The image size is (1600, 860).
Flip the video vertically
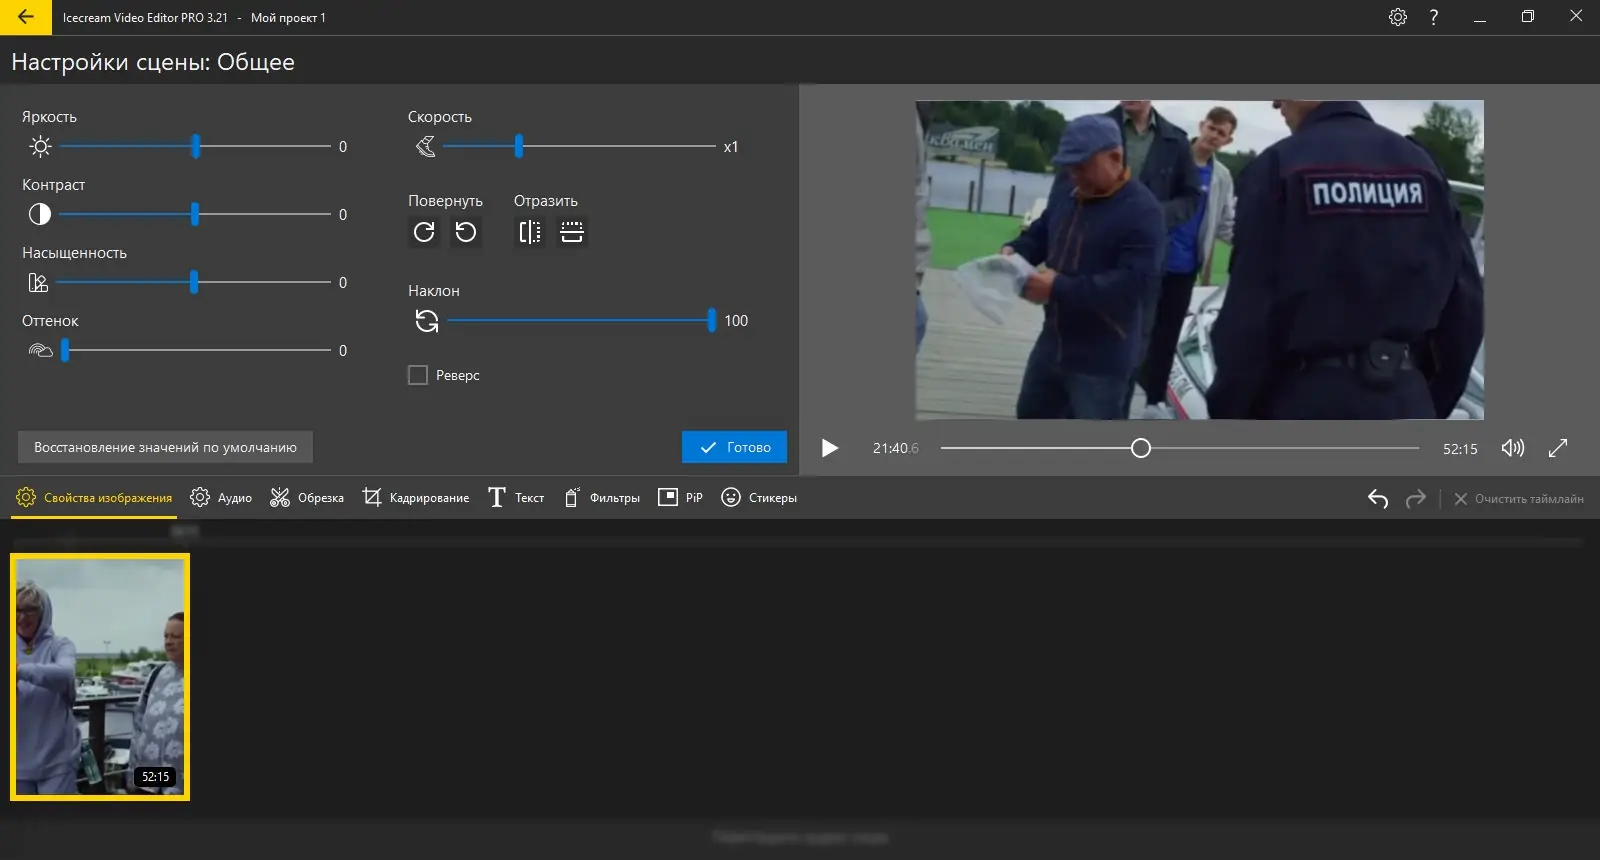572,232
